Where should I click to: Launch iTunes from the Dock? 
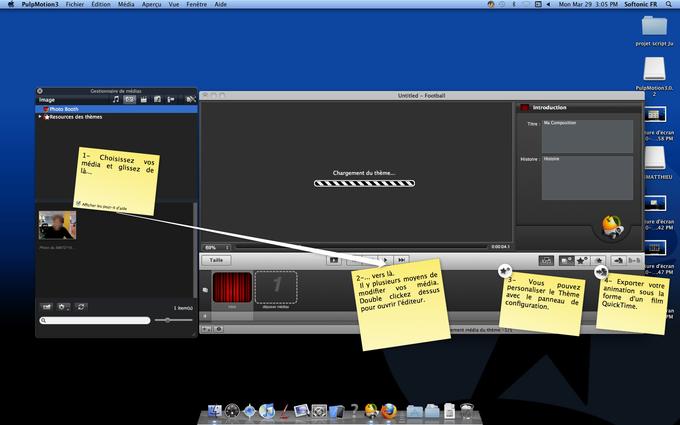267,410
